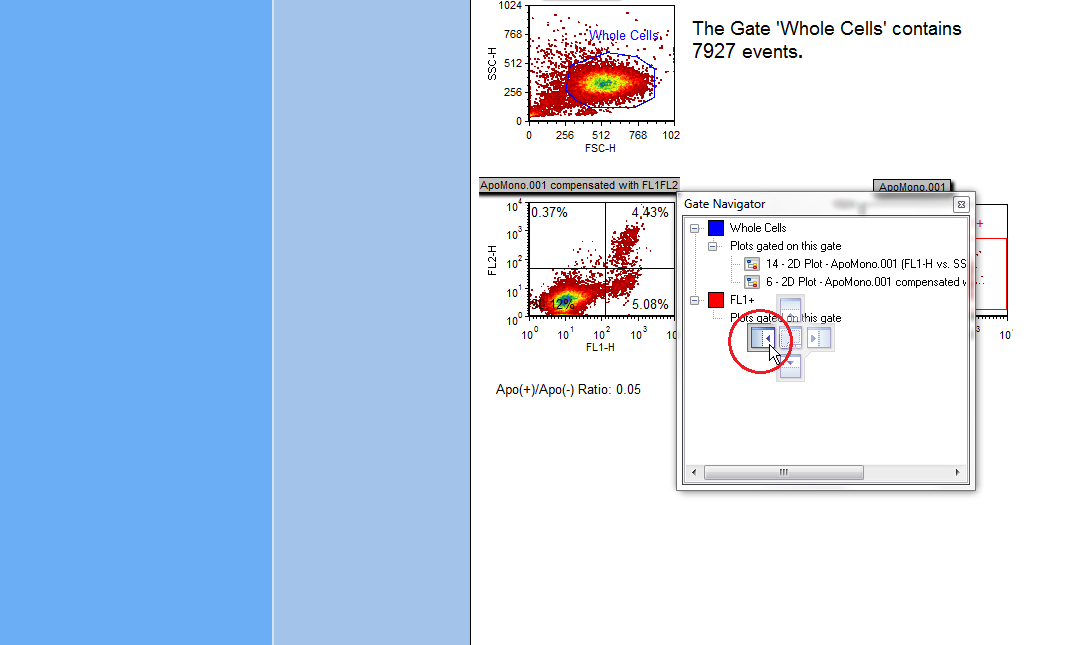Click the plot icon for 6 - 2D Plot
Viewport: 1084px width, 645px height.
tap(751, 282)
